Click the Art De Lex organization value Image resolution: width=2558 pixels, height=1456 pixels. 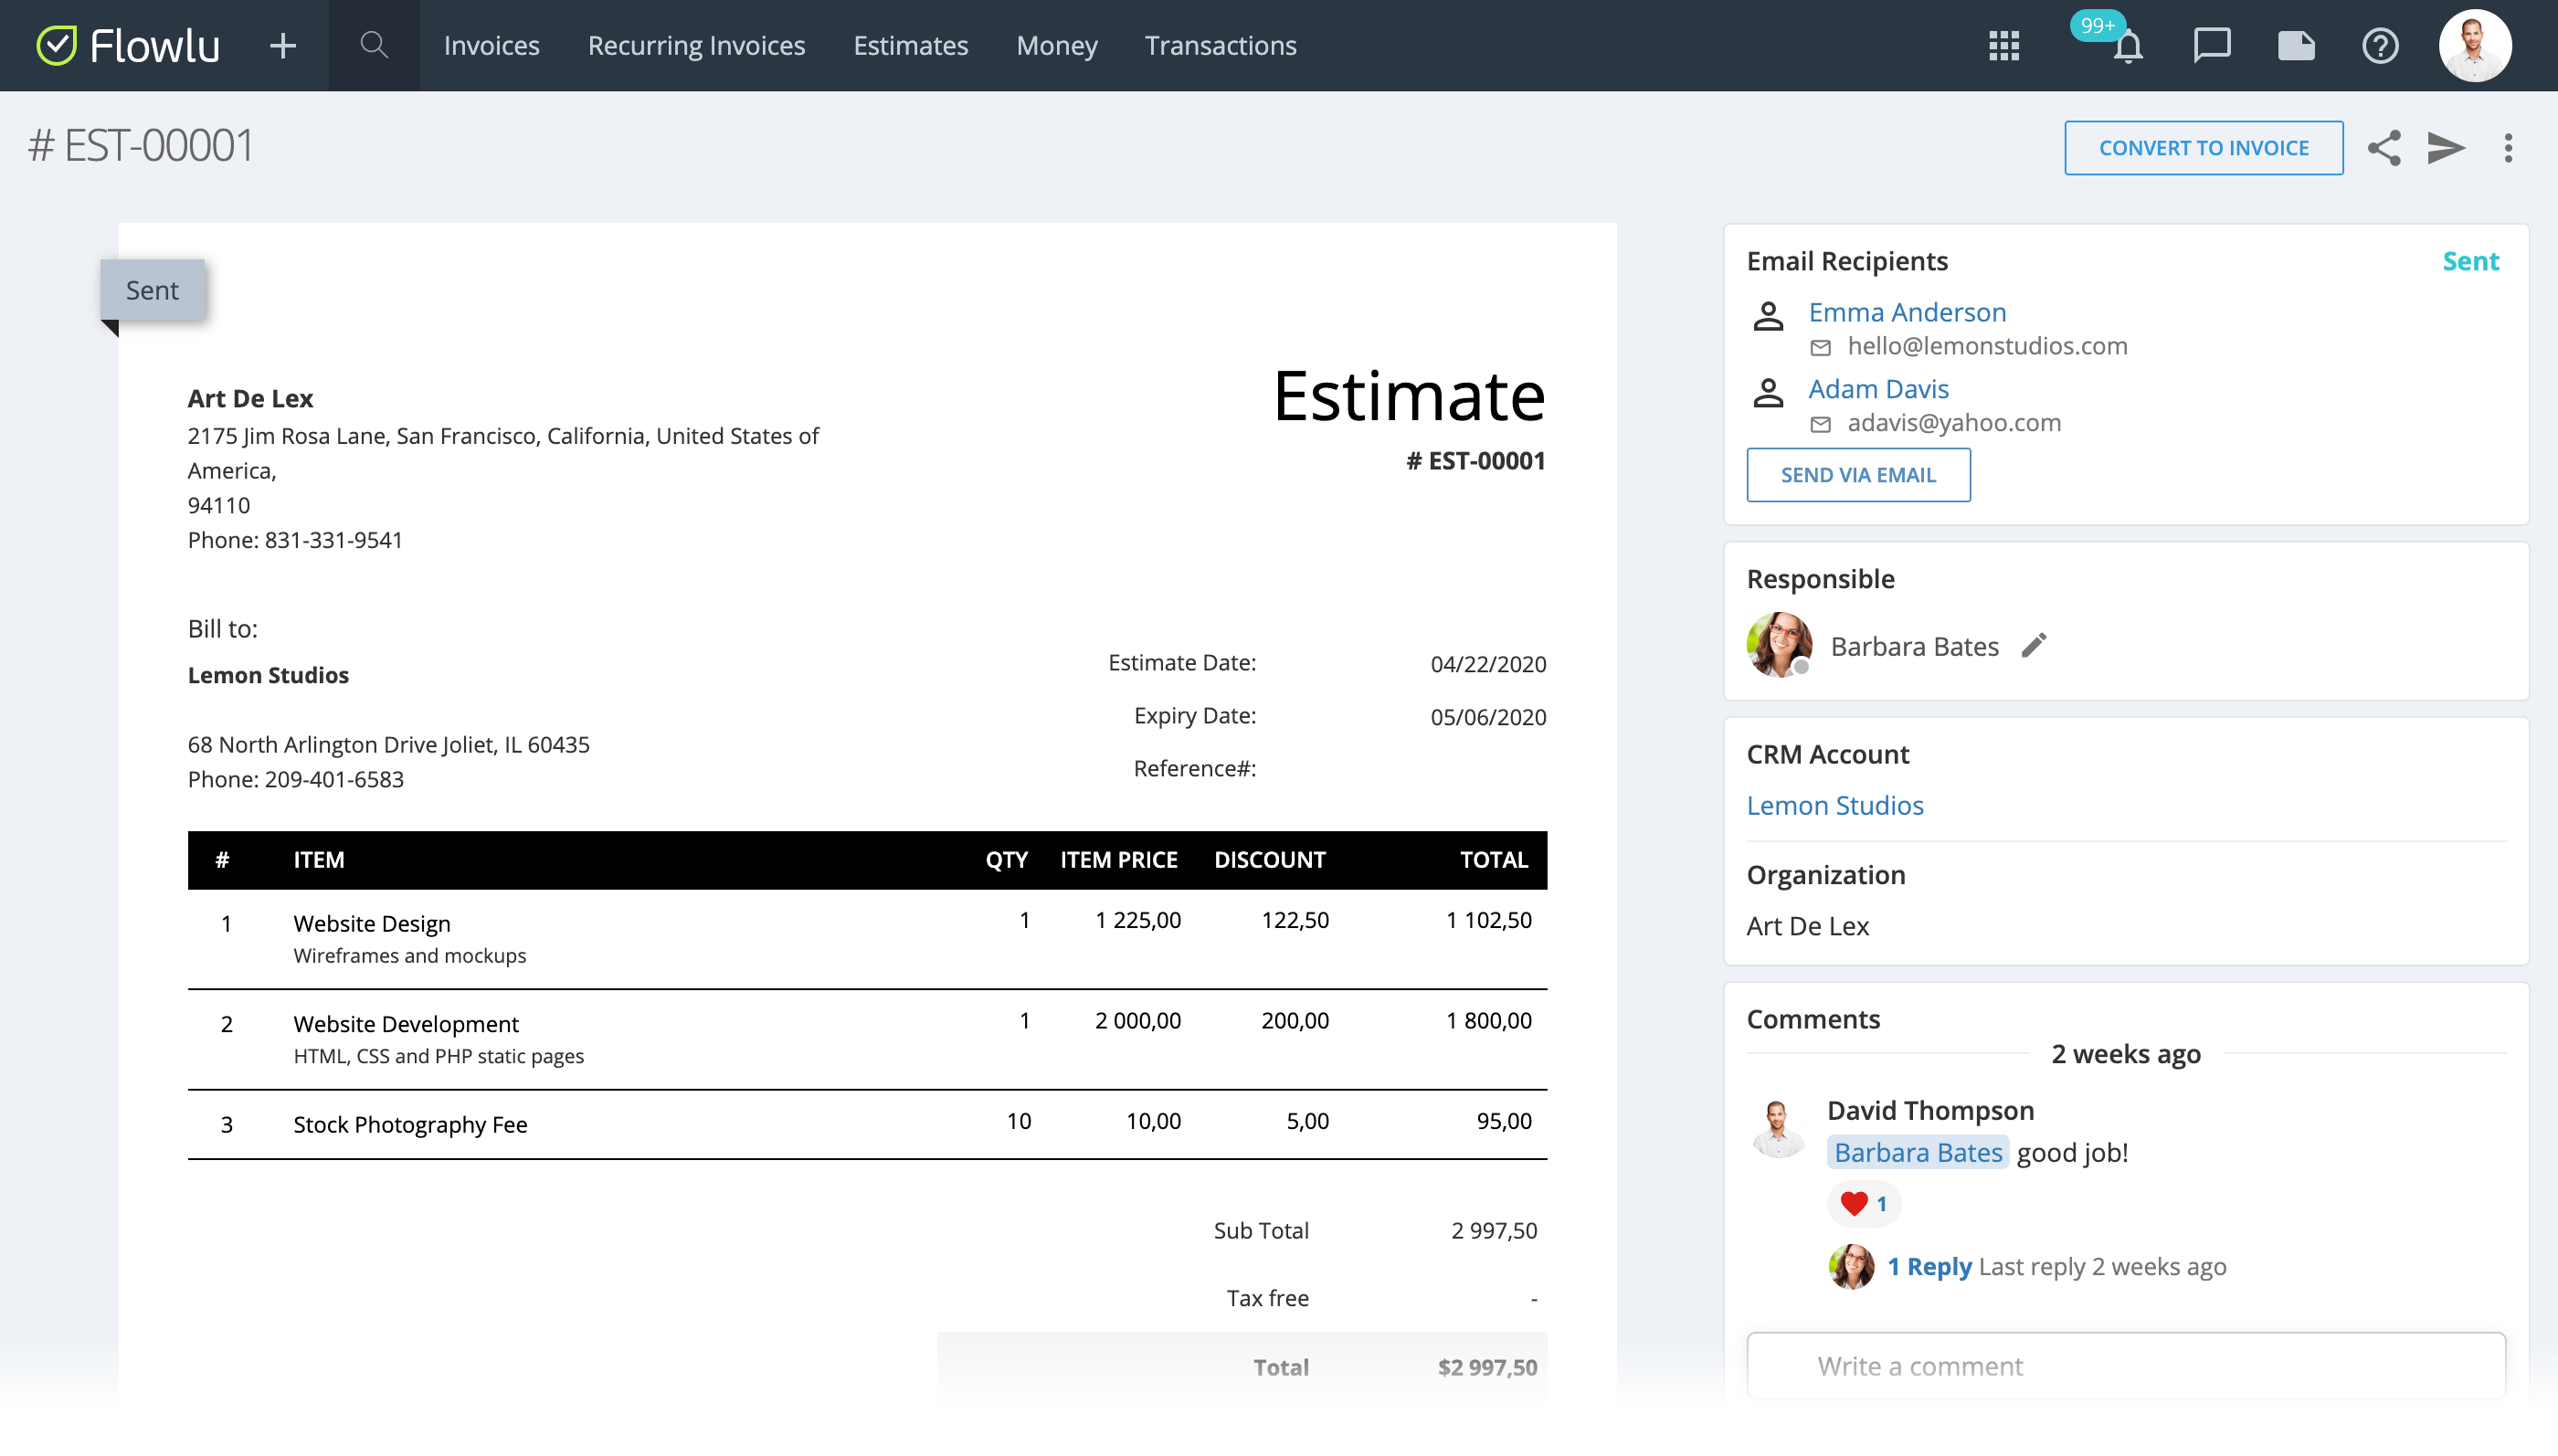coord(1807,926)
